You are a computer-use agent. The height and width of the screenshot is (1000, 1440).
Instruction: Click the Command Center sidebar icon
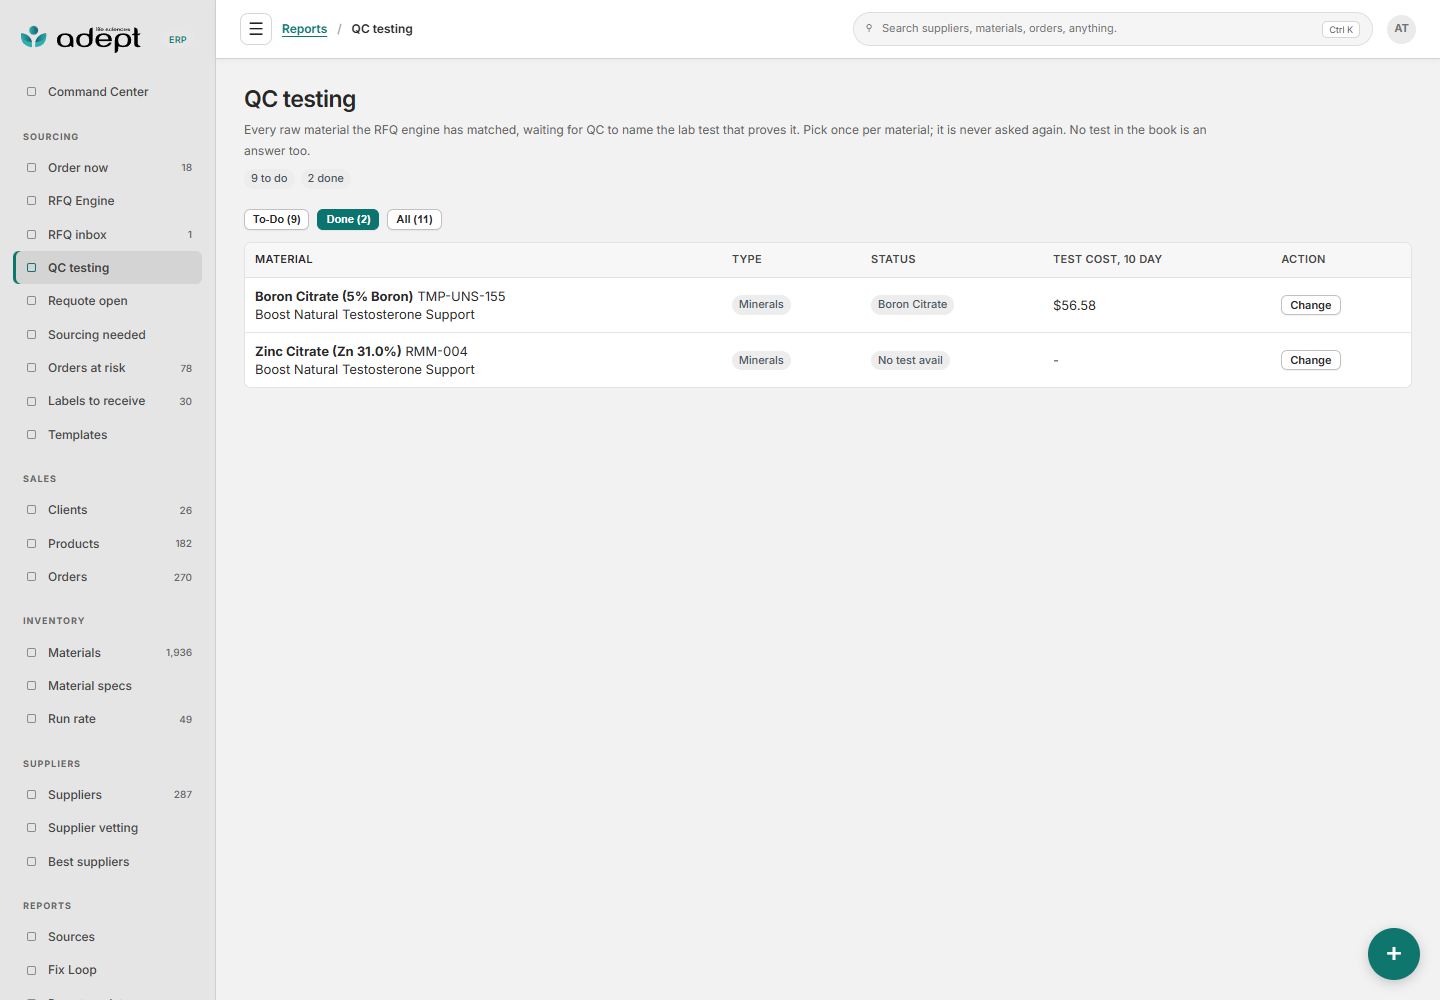click(31, 92)
